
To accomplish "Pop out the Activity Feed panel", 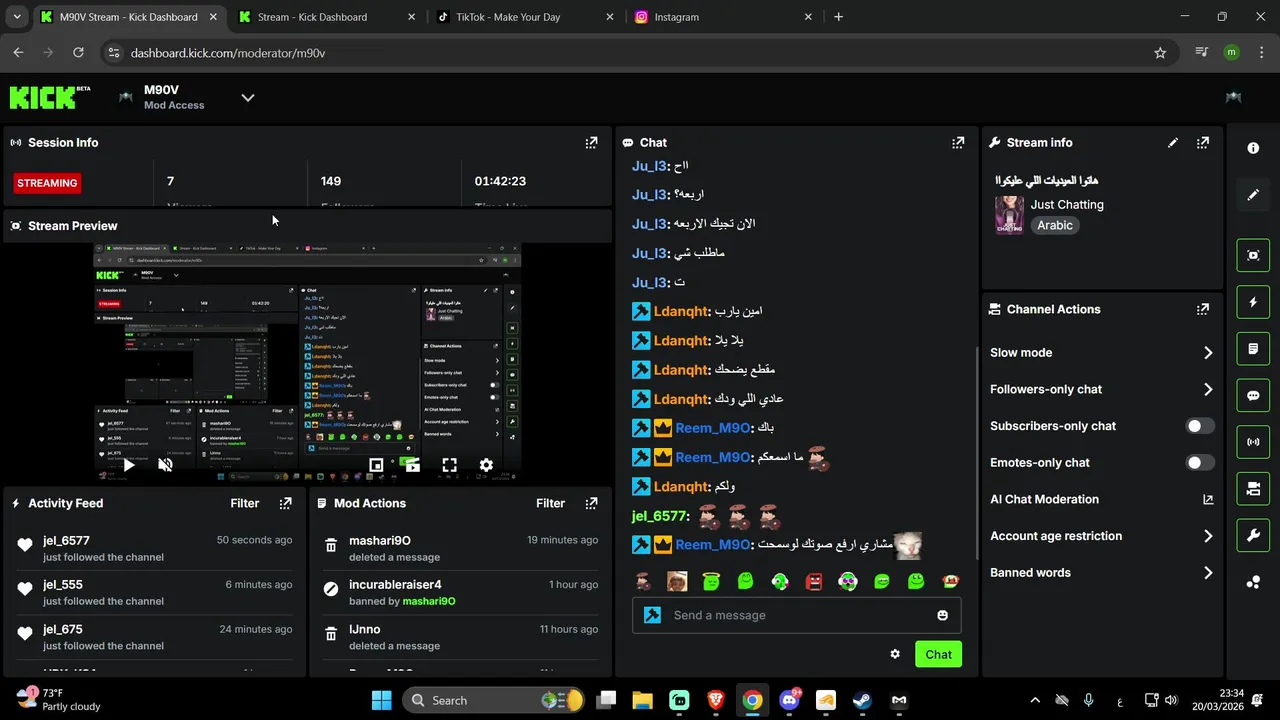I will (285, 504).
